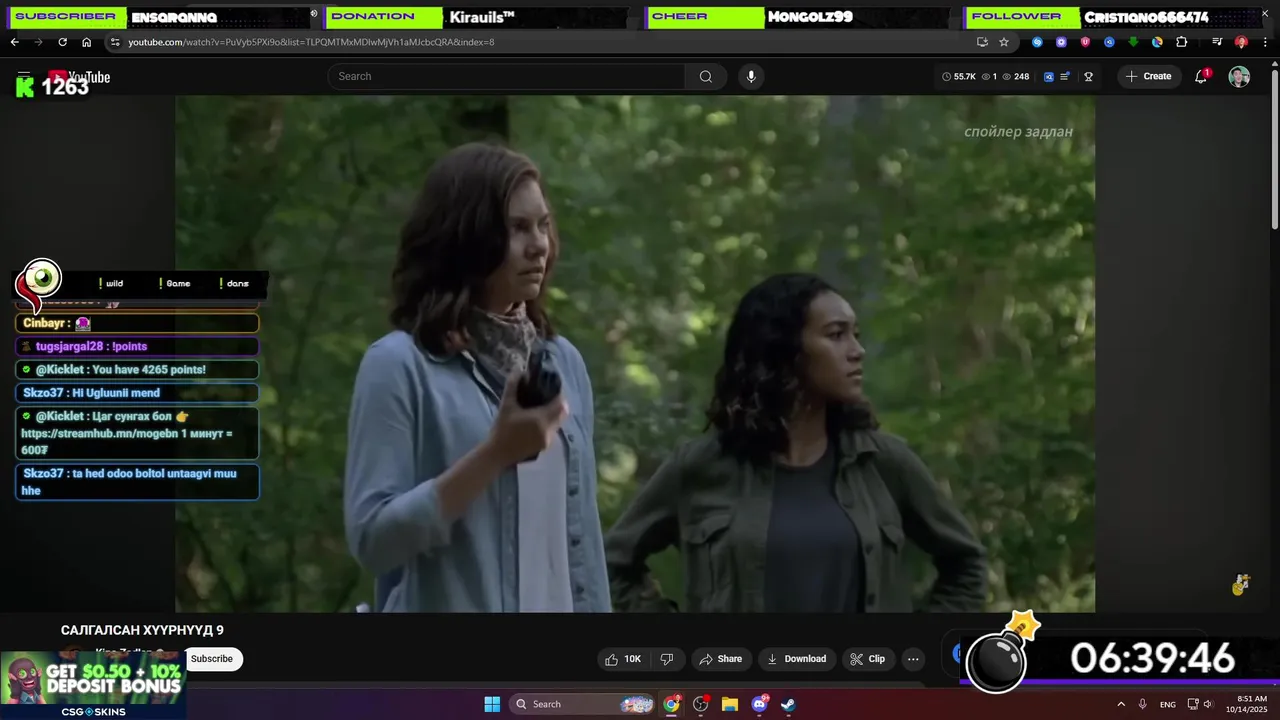This screenshot has height=720, width=1280.
Task: Reload the current YouTube page
Action: click(62, 42)
